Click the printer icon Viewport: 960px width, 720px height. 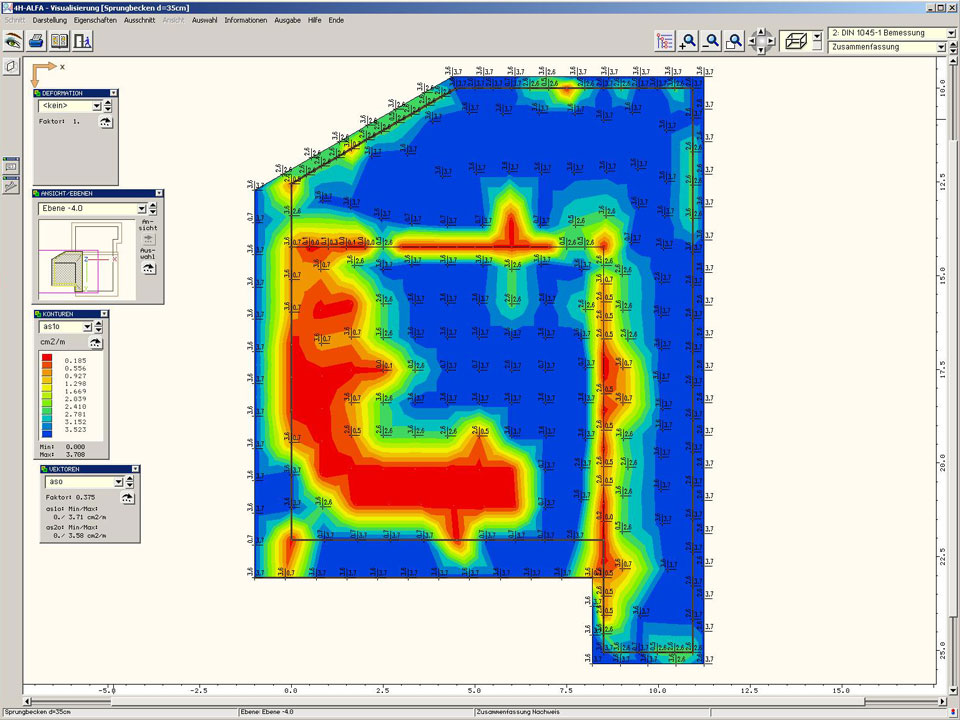(36, 41)
